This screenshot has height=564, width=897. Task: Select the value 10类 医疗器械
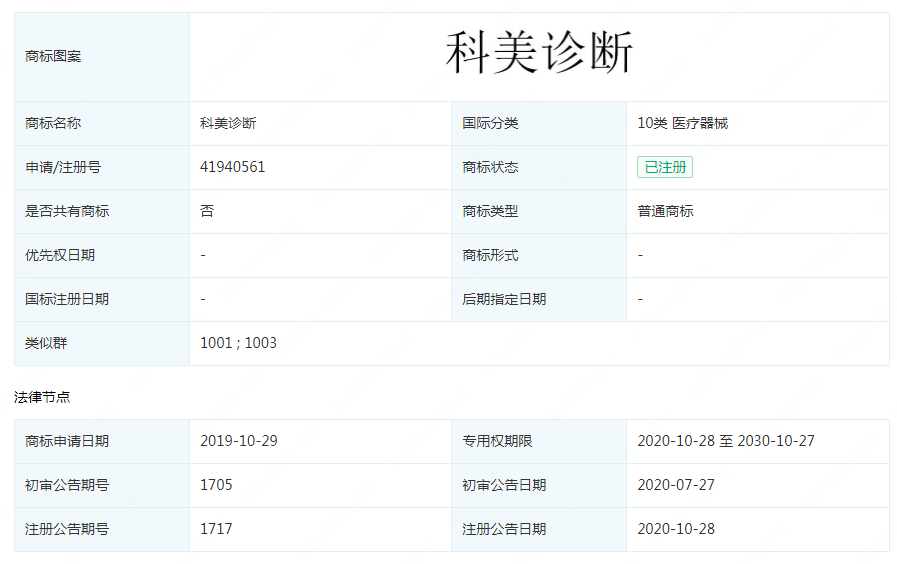click(x=682, y=123)
